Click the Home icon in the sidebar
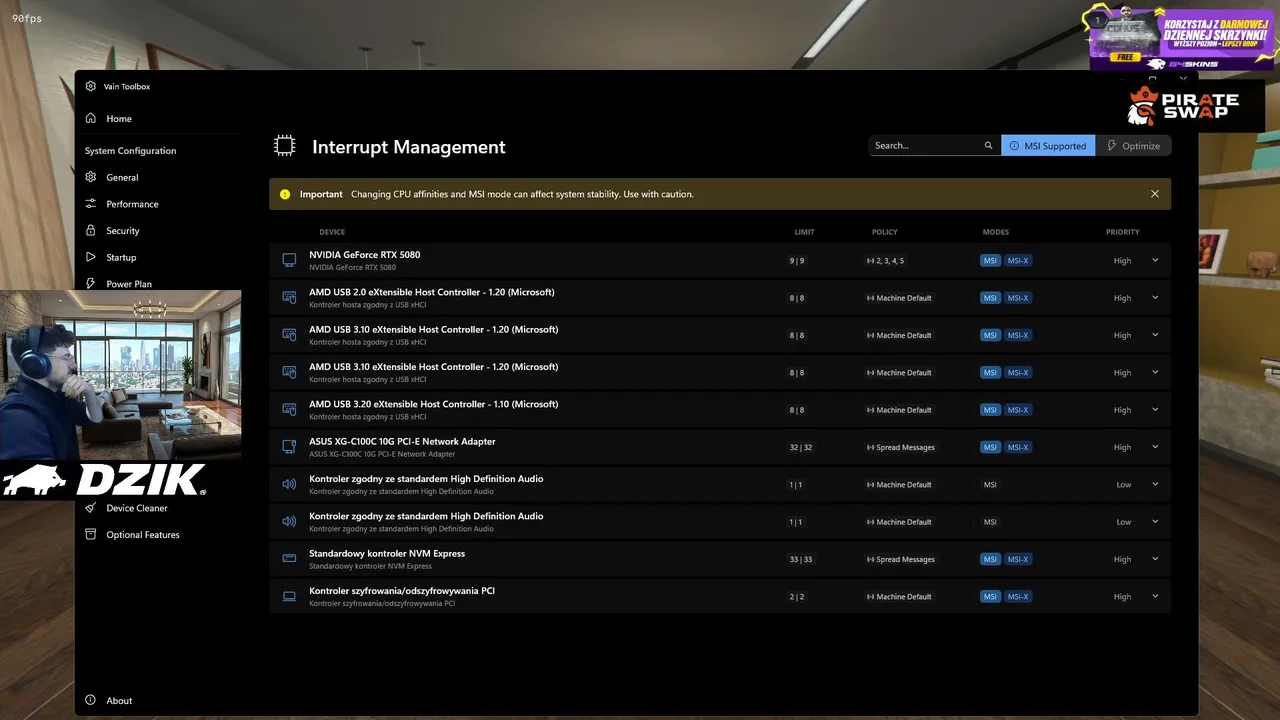Image resolution: width=1280 pixels, height=720 pixels. pos(91,118)
